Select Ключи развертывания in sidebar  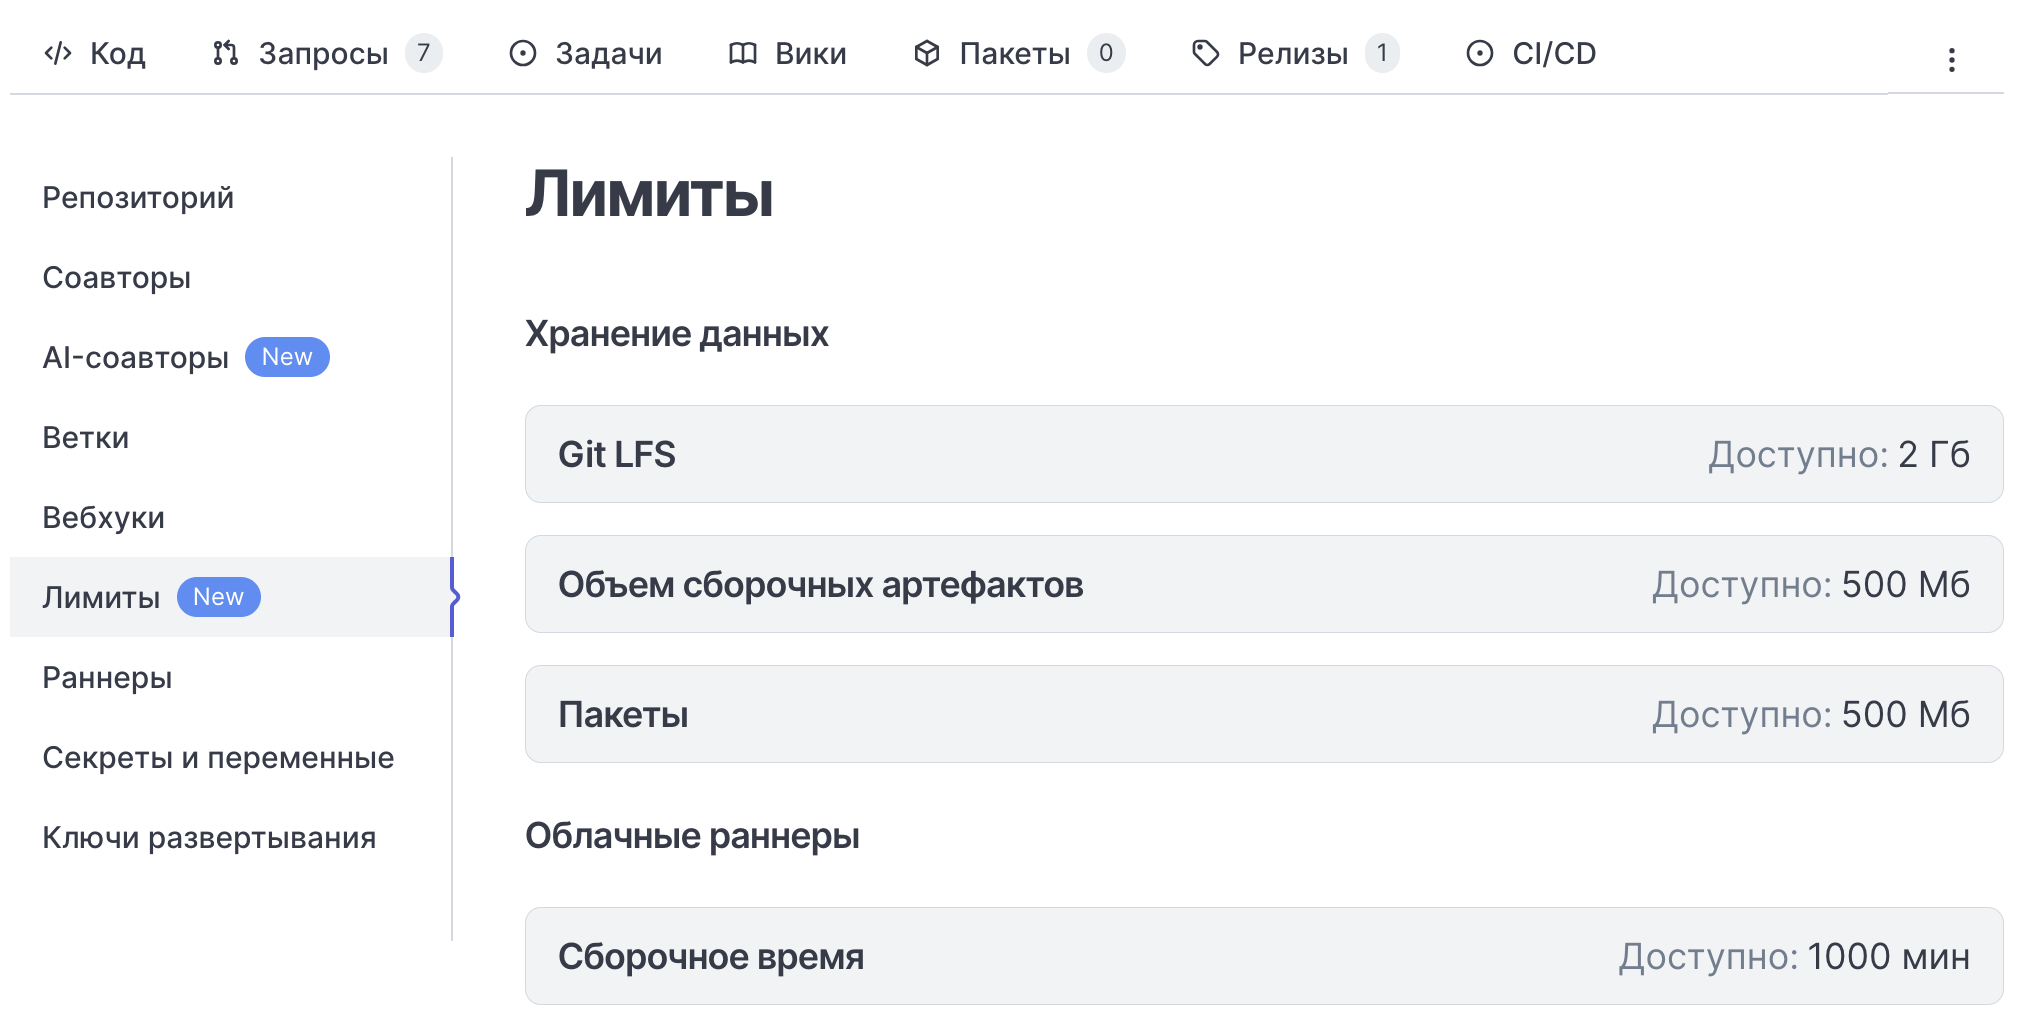pos(209,838)
